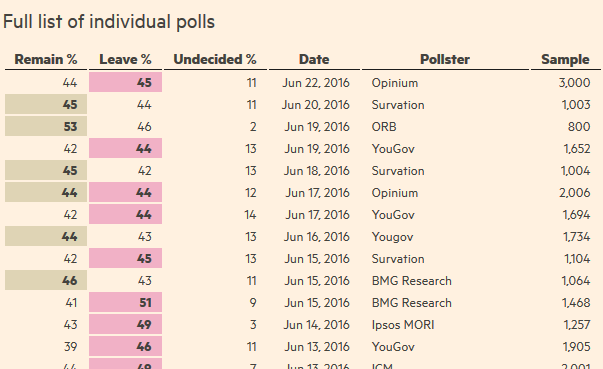Image resolution: width=603 pixels, height=369 pixels.
Task: Click the Full list of individual polls heading
Action: pos(109,22)
